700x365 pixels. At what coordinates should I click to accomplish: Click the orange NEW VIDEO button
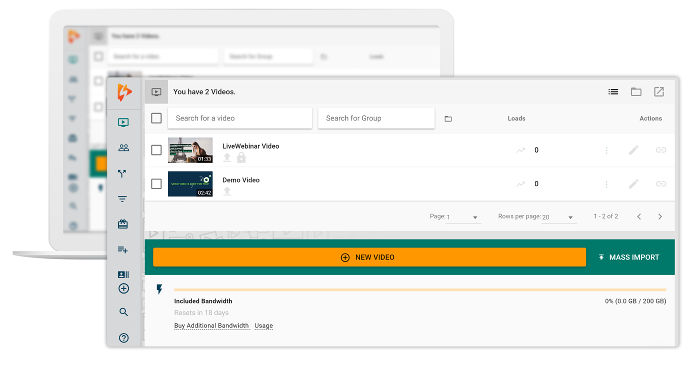[x=369, y=257]
